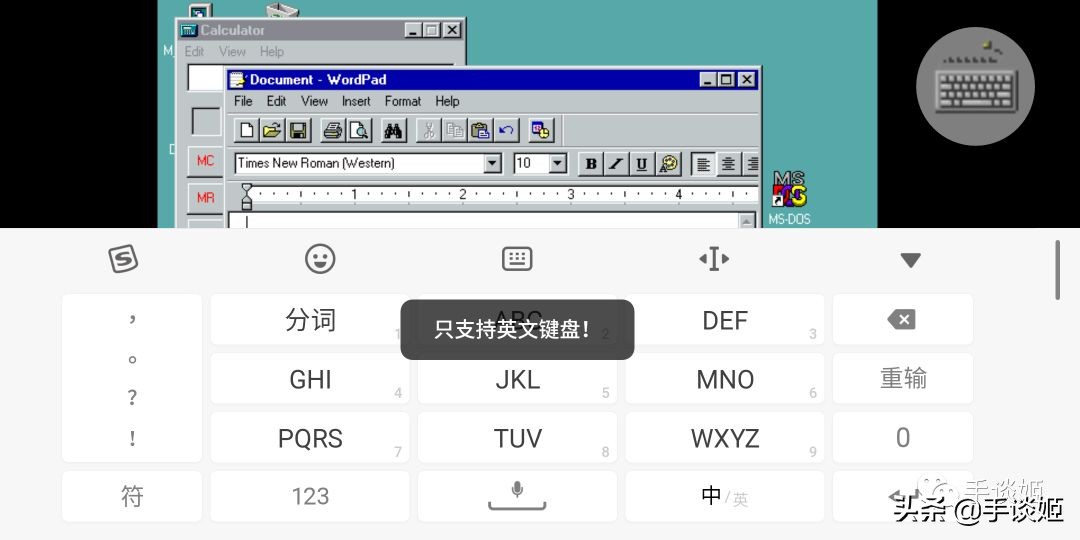
Task: Create a new document in WordPad toolbar
Action: pos(247,129)
